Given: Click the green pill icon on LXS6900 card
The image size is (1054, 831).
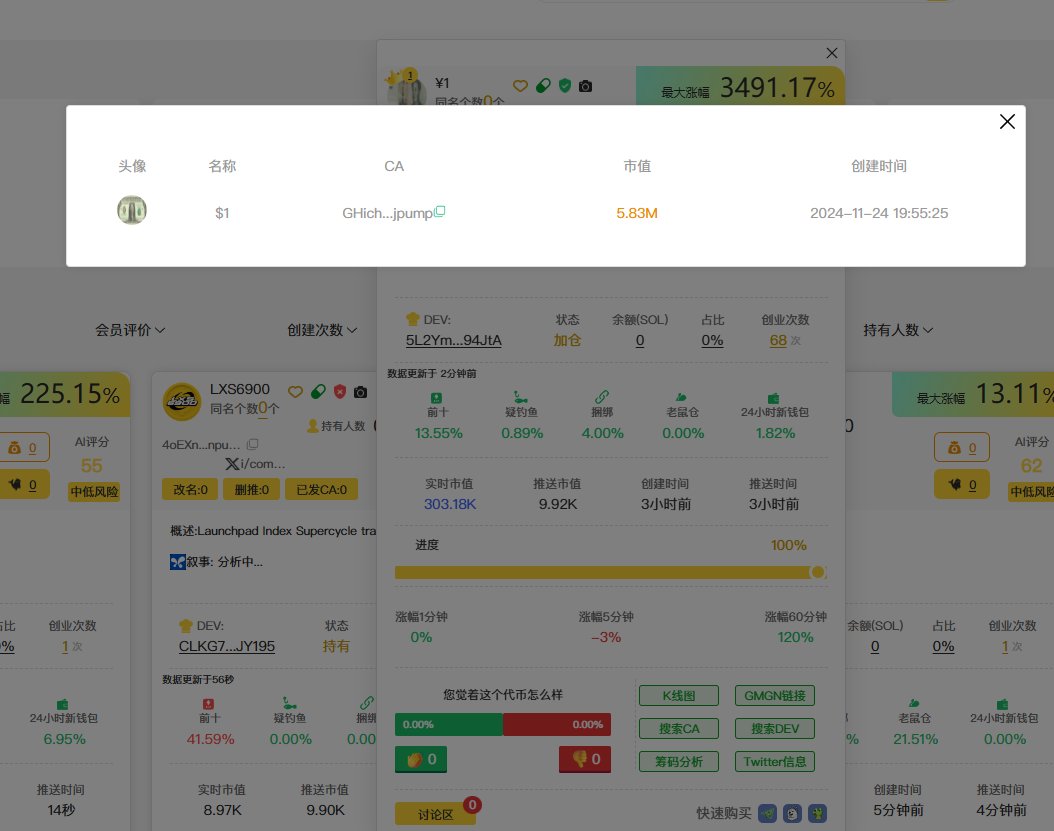Looking at the screenshot, I should pos(319,392).
